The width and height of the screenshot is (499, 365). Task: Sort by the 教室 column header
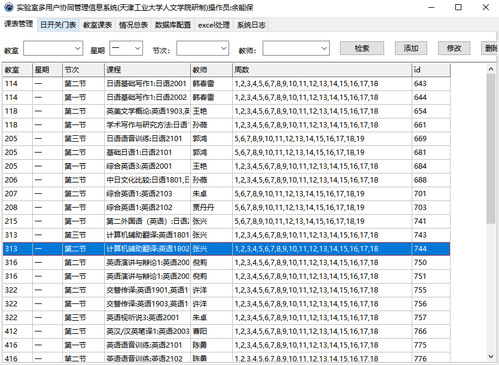click(x=18, y=70)
